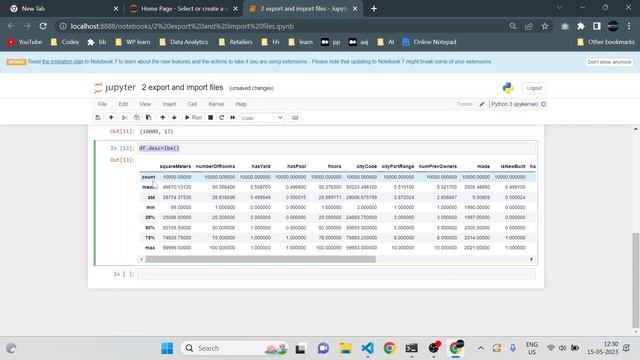640x360 pixels.
Task: Open the File menu
Action: [102, 104]
